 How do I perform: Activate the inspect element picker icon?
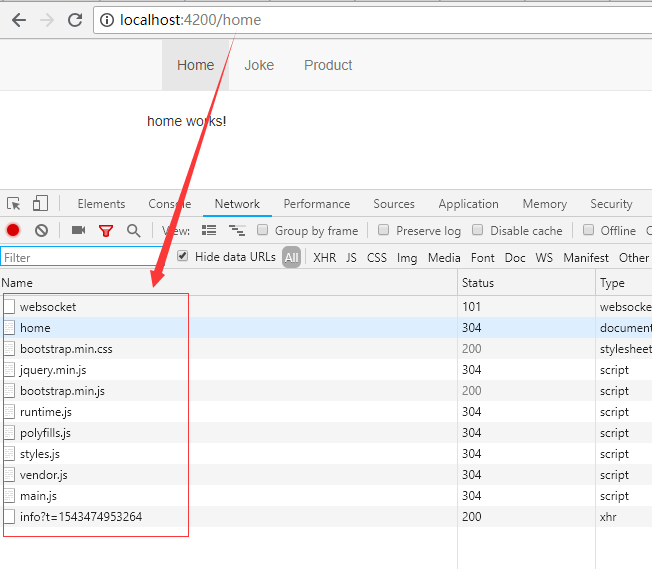click(x=14, y=204)
